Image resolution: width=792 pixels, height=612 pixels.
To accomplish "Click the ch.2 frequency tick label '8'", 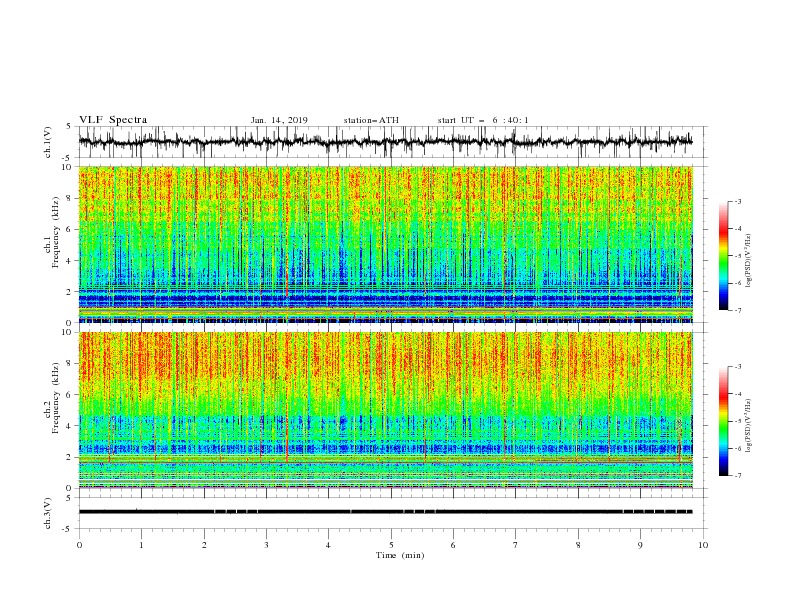I will click(70, 364).
